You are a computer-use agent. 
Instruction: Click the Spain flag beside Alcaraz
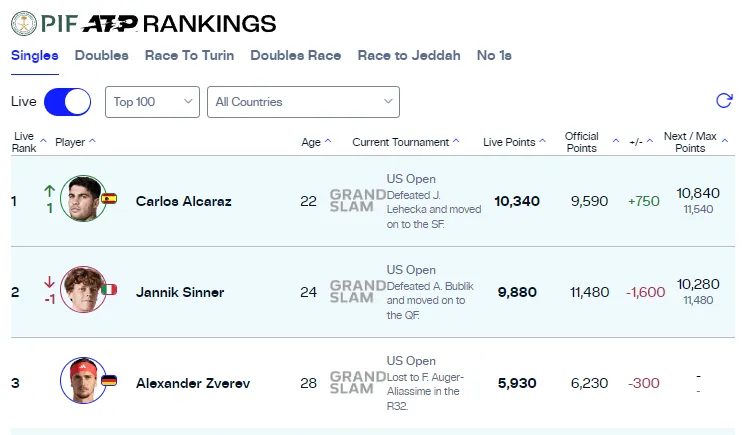click(109, 198)
